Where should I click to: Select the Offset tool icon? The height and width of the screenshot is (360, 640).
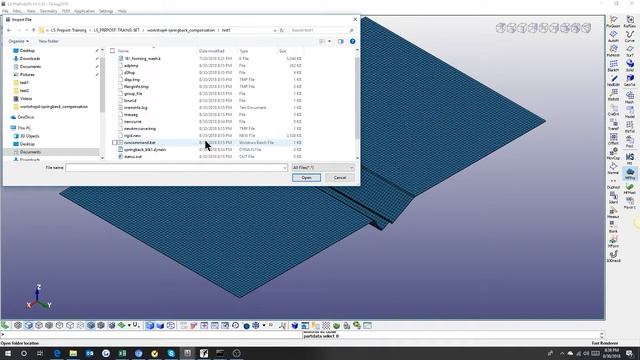613,139
